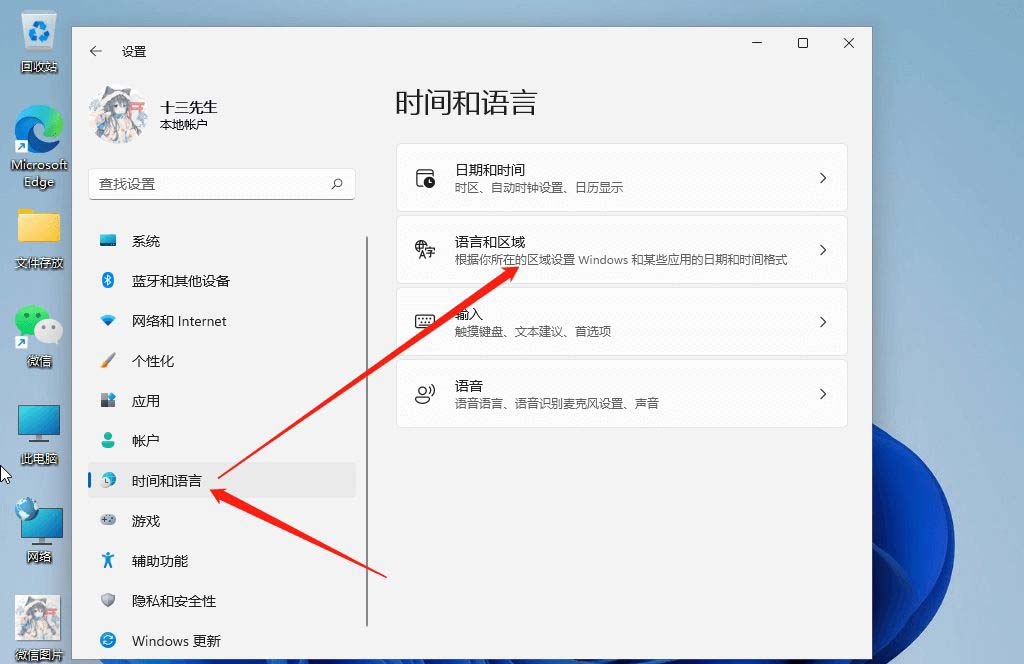Open 辅助功能 settings
1024x664 pixels.
[x=221, y=561]
